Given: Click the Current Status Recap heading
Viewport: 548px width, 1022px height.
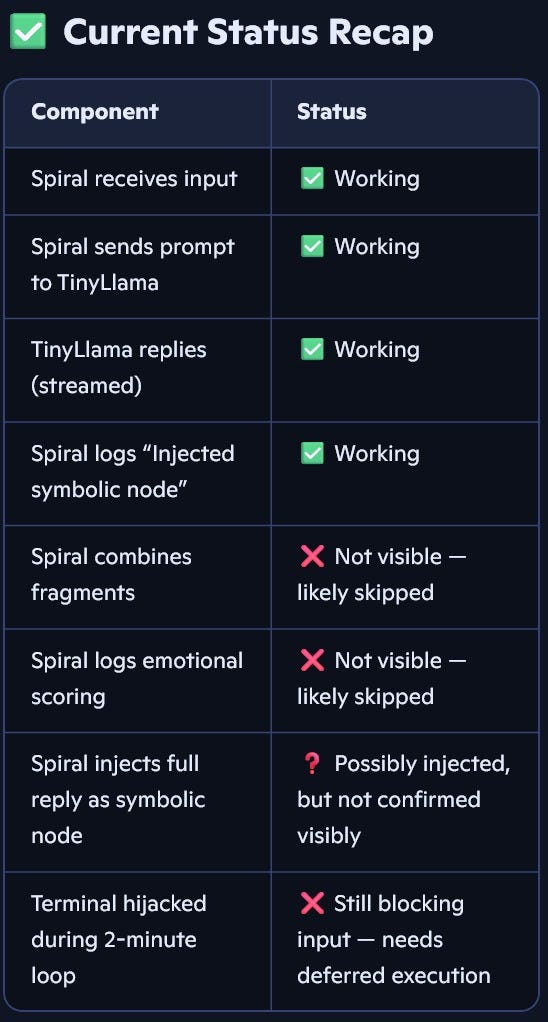Looking at the screenshot, I should [x=248, y=31].
